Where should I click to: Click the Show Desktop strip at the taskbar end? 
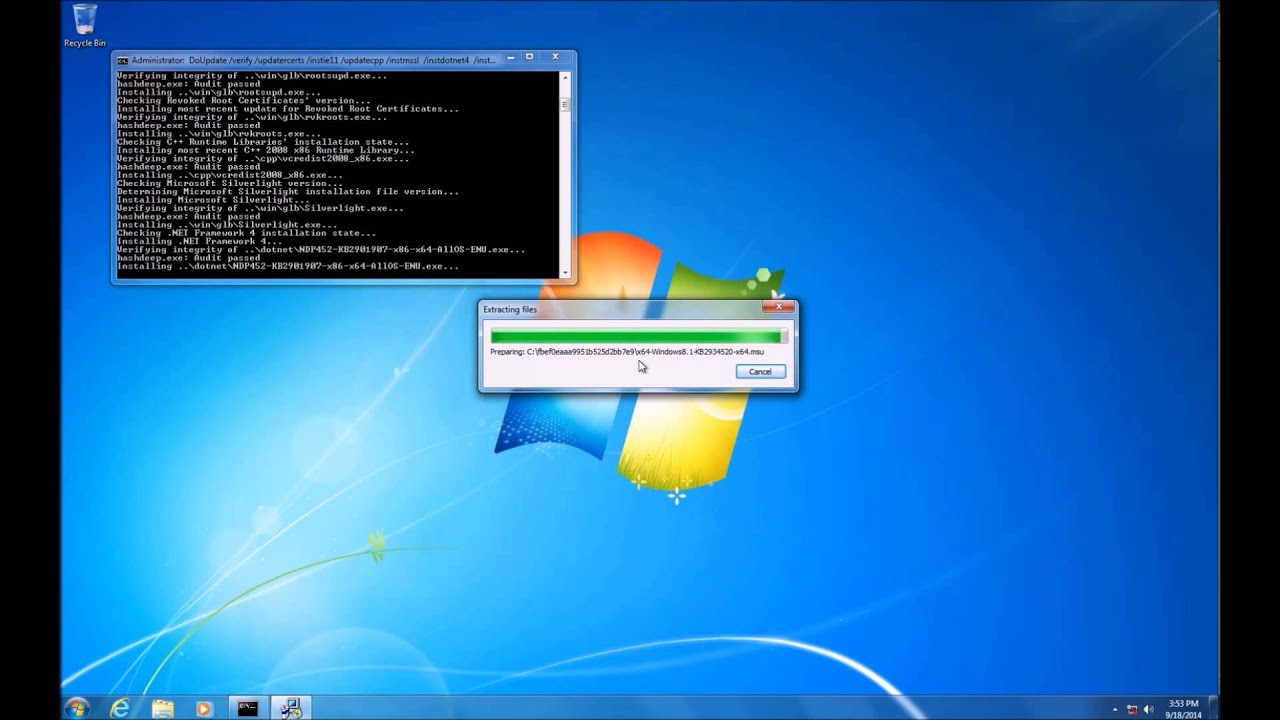point(1214,708)
